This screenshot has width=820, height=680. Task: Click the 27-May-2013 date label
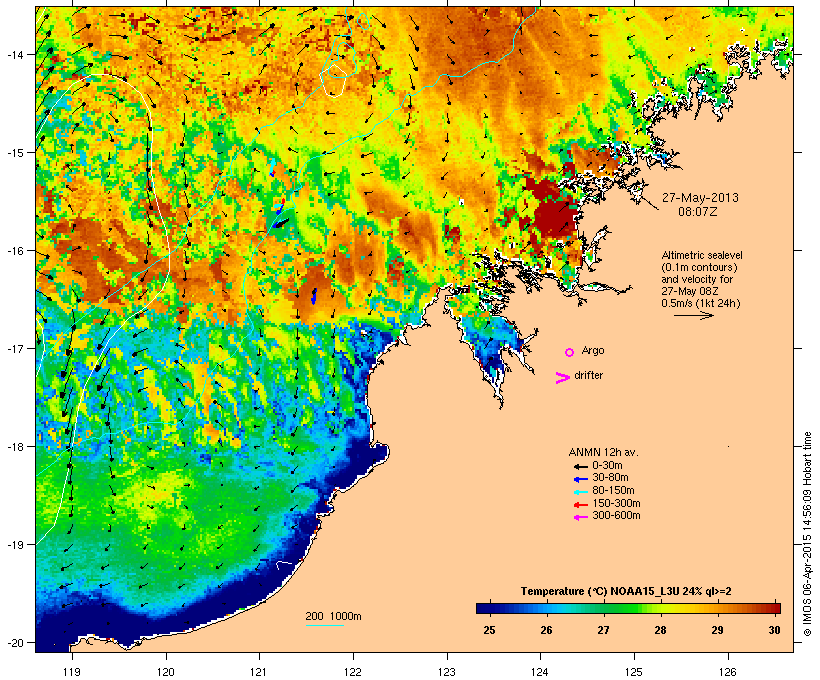(x=700, y=198)
